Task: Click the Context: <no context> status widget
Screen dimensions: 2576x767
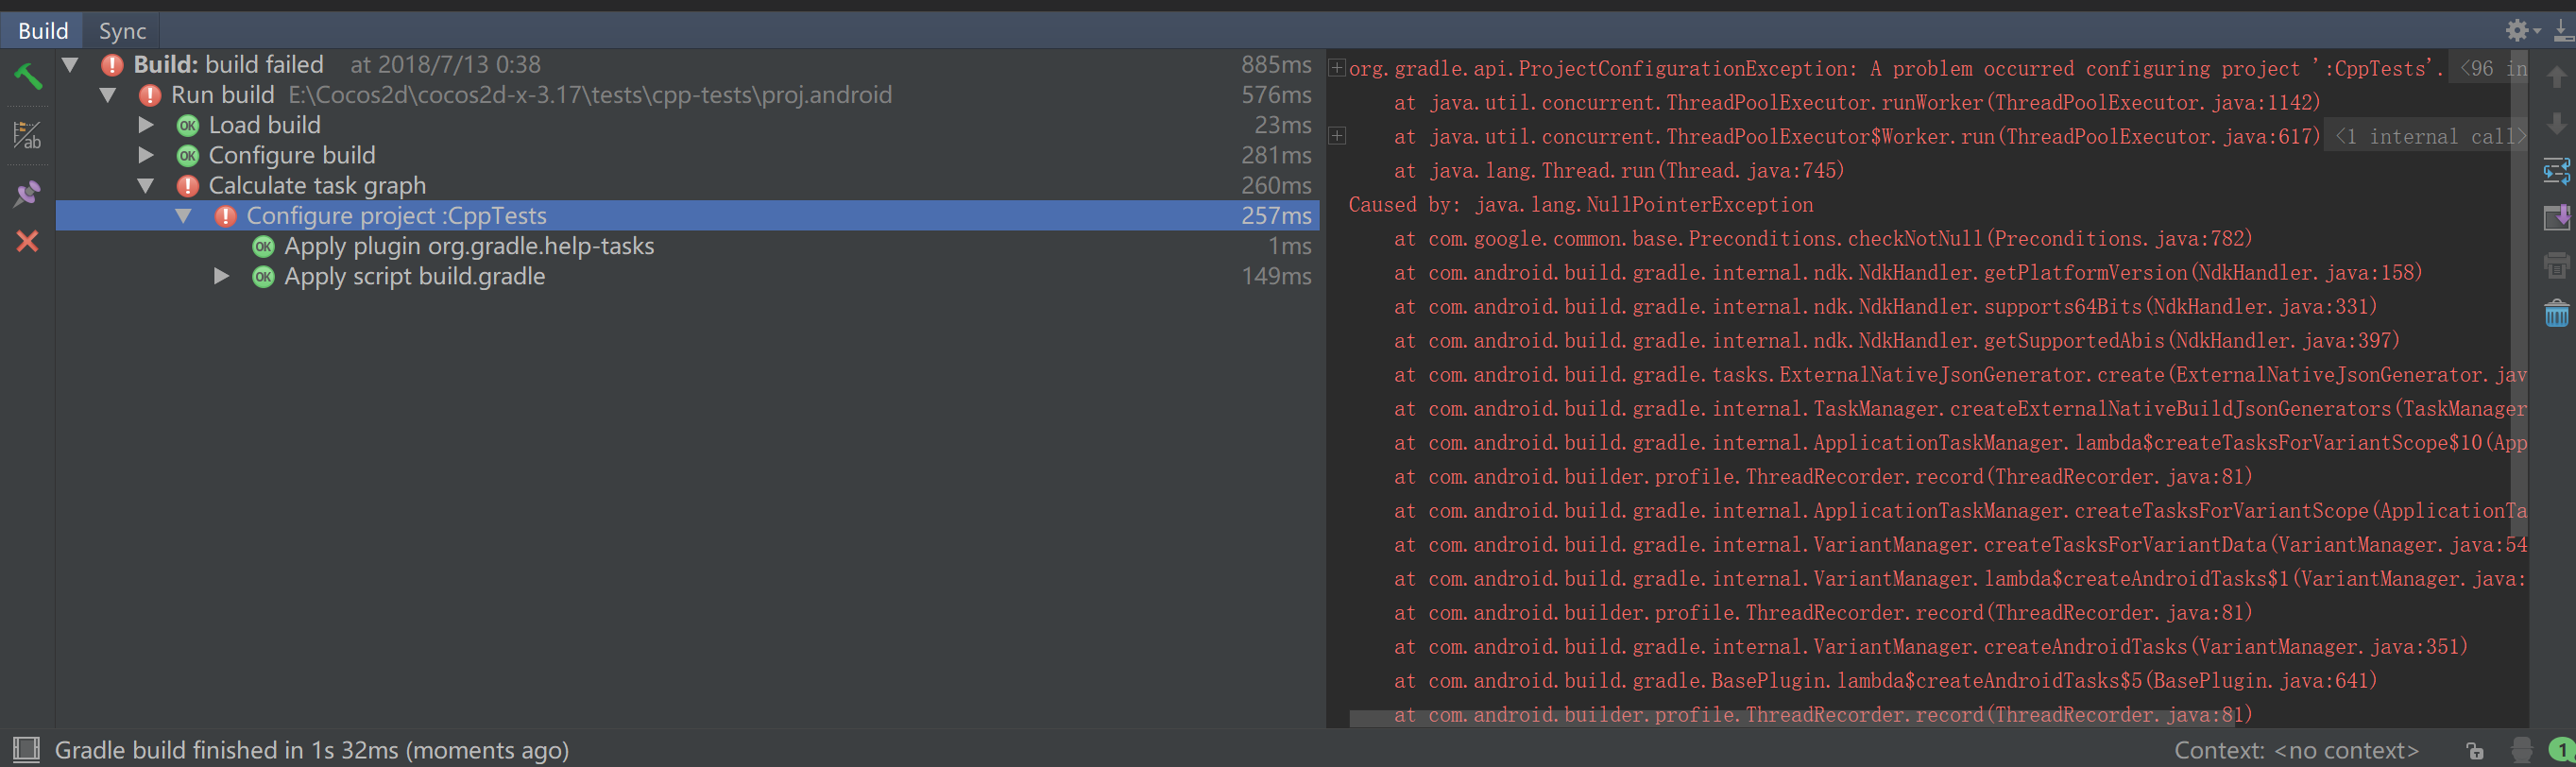Action: (2296, 750)
